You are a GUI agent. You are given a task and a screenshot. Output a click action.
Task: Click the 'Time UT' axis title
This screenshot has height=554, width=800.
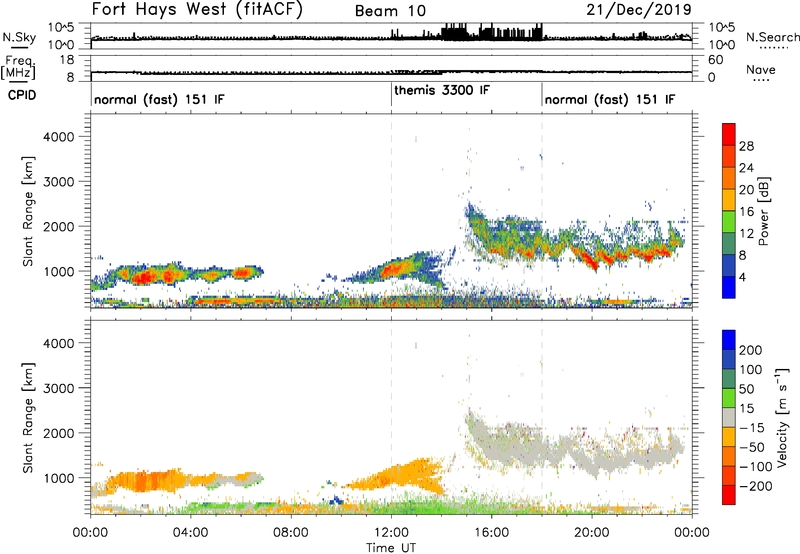[x=391, y=548]
